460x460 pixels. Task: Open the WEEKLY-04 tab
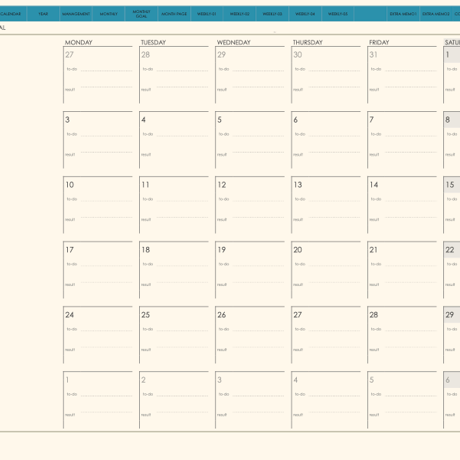[x=305, y=14]
